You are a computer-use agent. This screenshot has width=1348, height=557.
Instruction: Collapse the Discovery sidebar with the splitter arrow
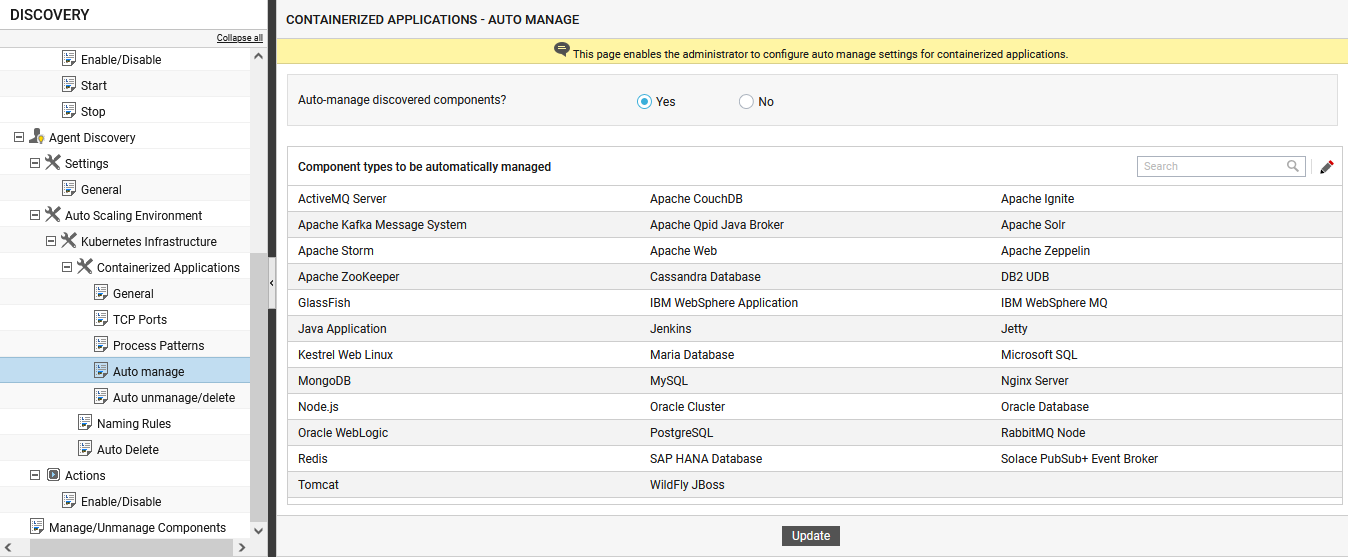point(272,283)
